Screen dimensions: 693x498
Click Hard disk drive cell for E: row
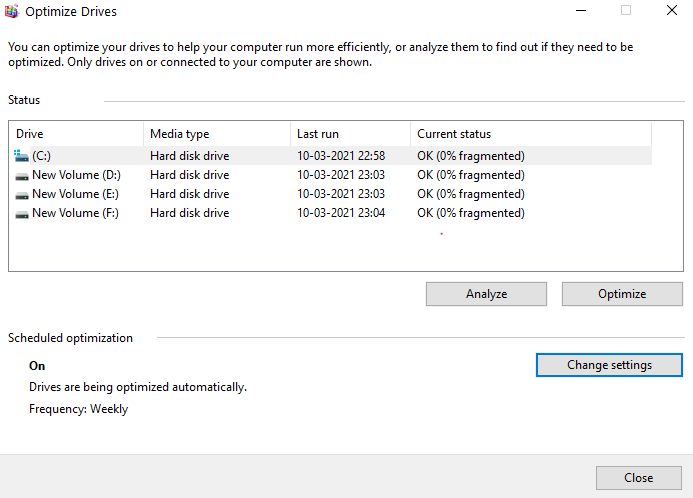pos(190,194)
